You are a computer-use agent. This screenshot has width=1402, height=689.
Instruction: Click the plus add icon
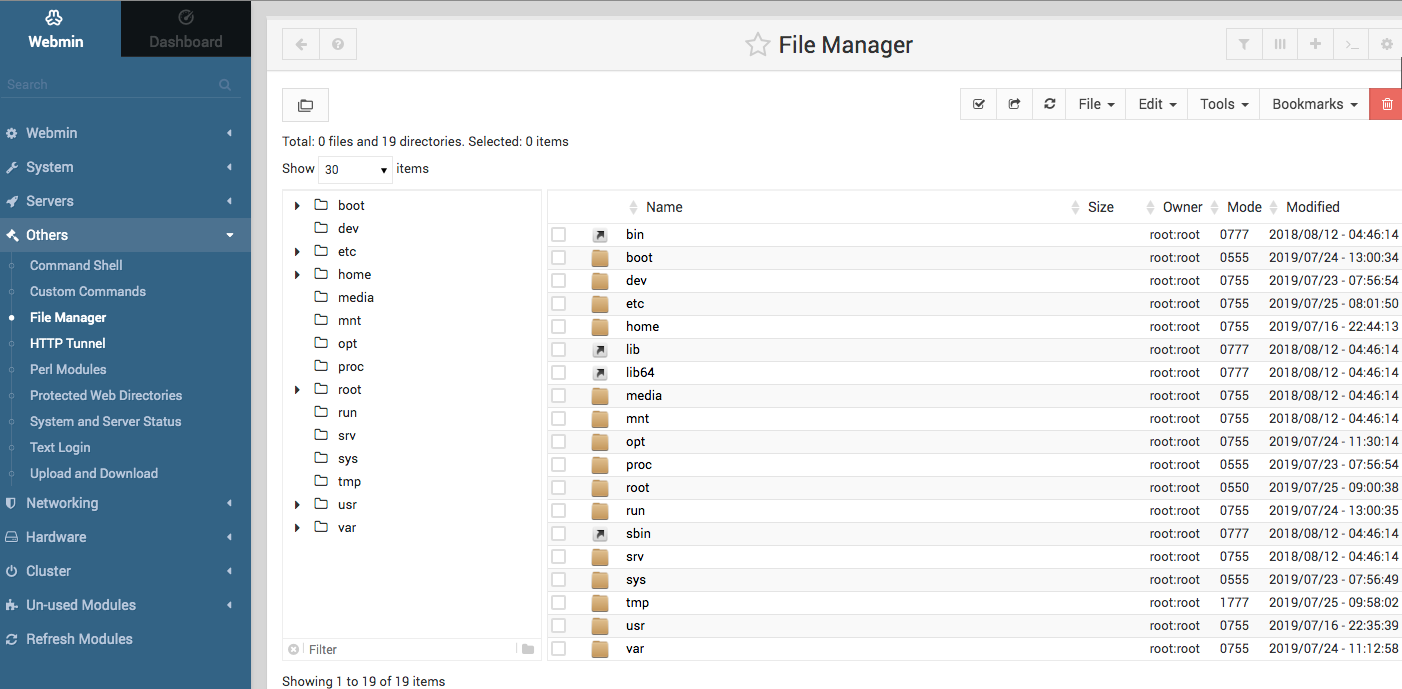[1316, 44]
